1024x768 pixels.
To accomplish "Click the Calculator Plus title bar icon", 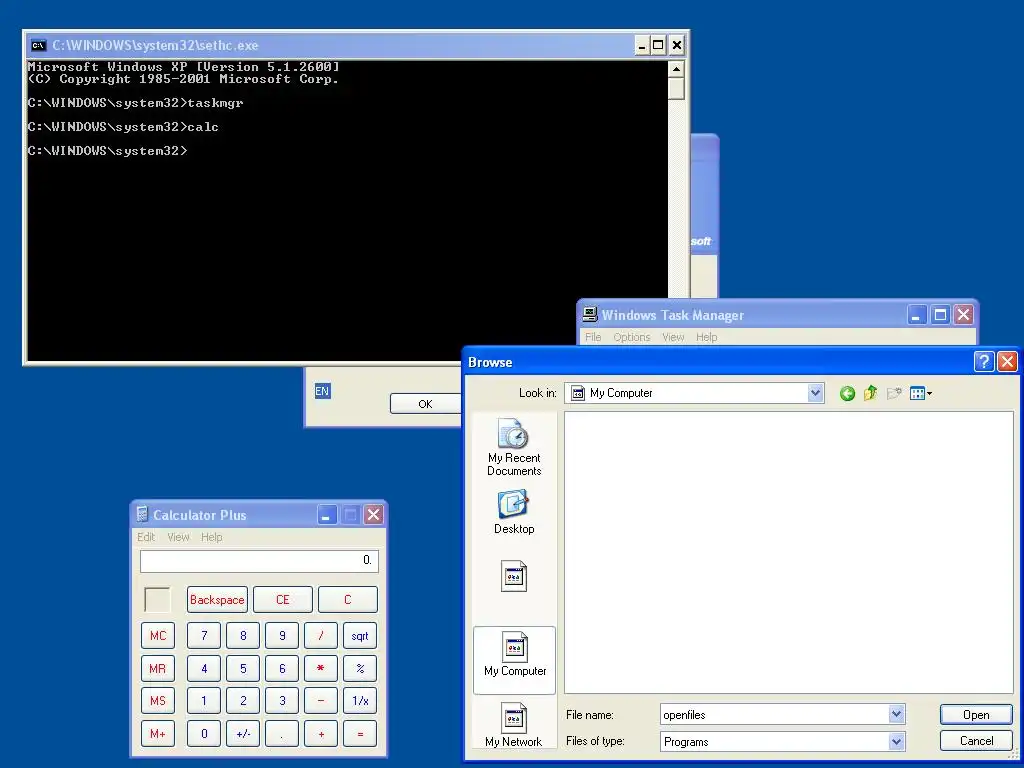I will pos(142,514).
